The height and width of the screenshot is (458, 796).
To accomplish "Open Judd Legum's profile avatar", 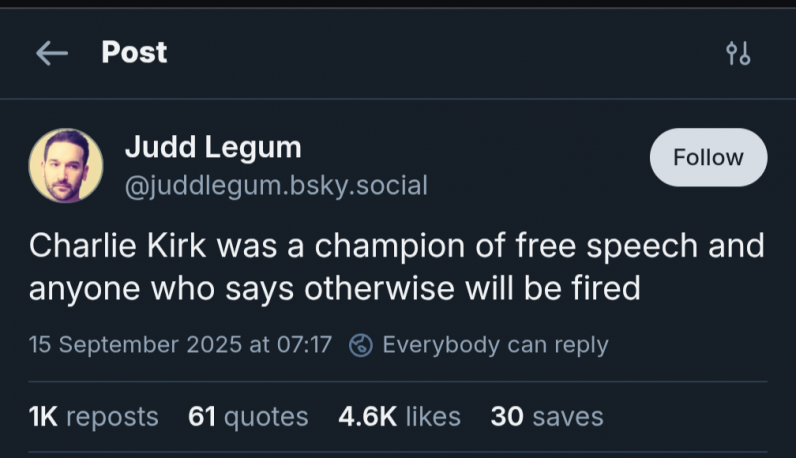I will pyautogui.click(x=66, y=166).
